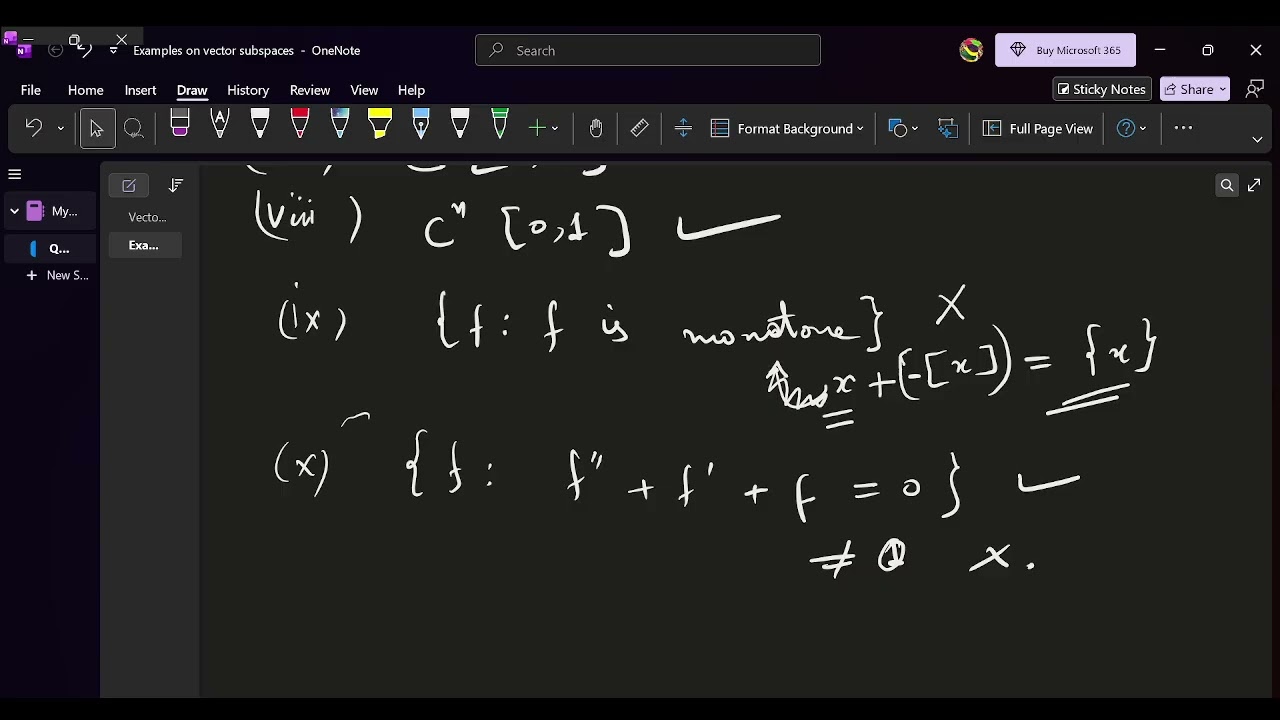Collapse the ribbon with the chevron
1280x720 pixels.
click(x=1257, y=140)
